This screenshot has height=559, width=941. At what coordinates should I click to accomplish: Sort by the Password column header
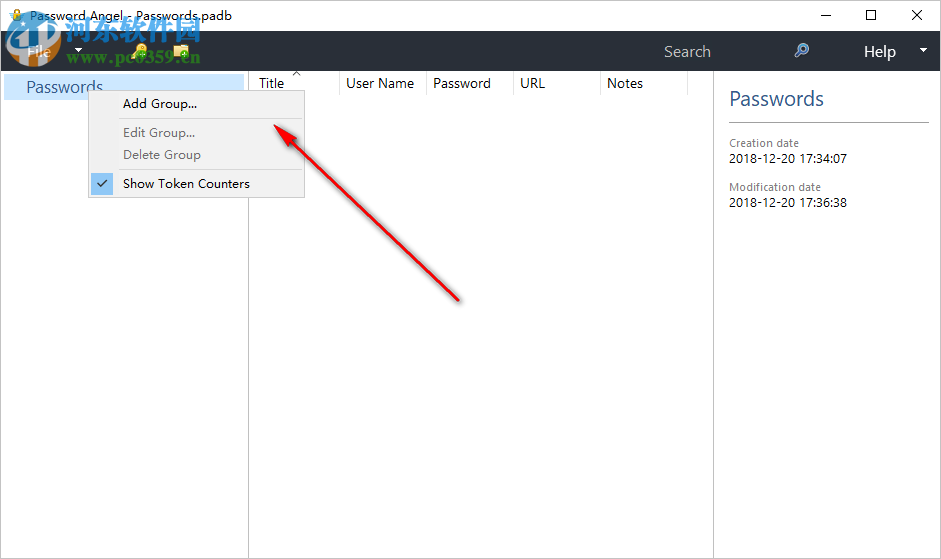tap(470, 83)
